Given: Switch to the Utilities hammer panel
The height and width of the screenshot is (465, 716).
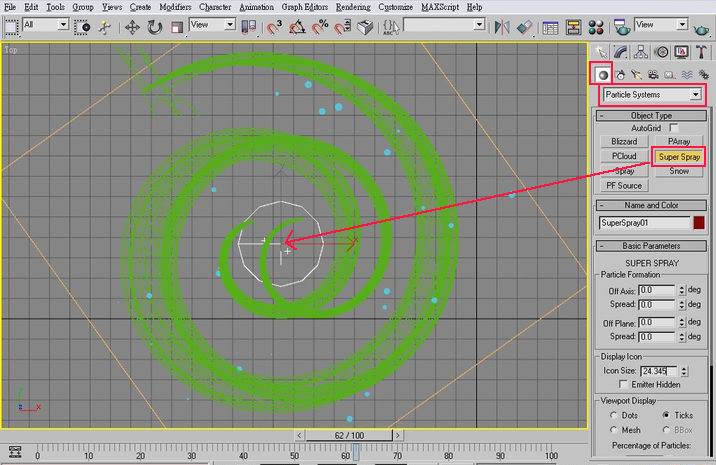Looking at the screenshot, I should click(x=700, y=52).
